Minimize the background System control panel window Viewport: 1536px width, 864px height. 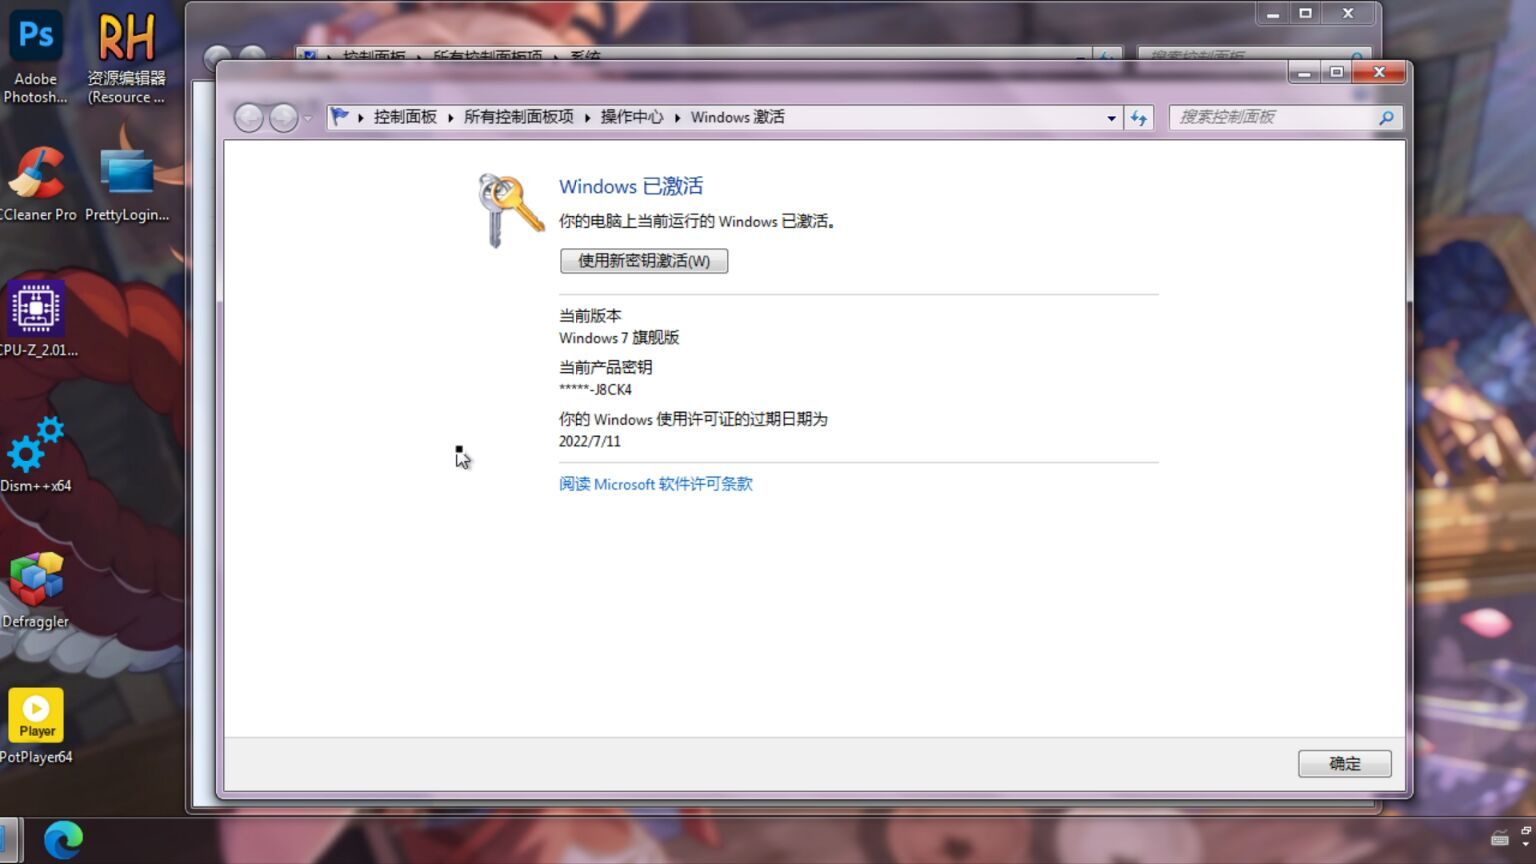1273,14
